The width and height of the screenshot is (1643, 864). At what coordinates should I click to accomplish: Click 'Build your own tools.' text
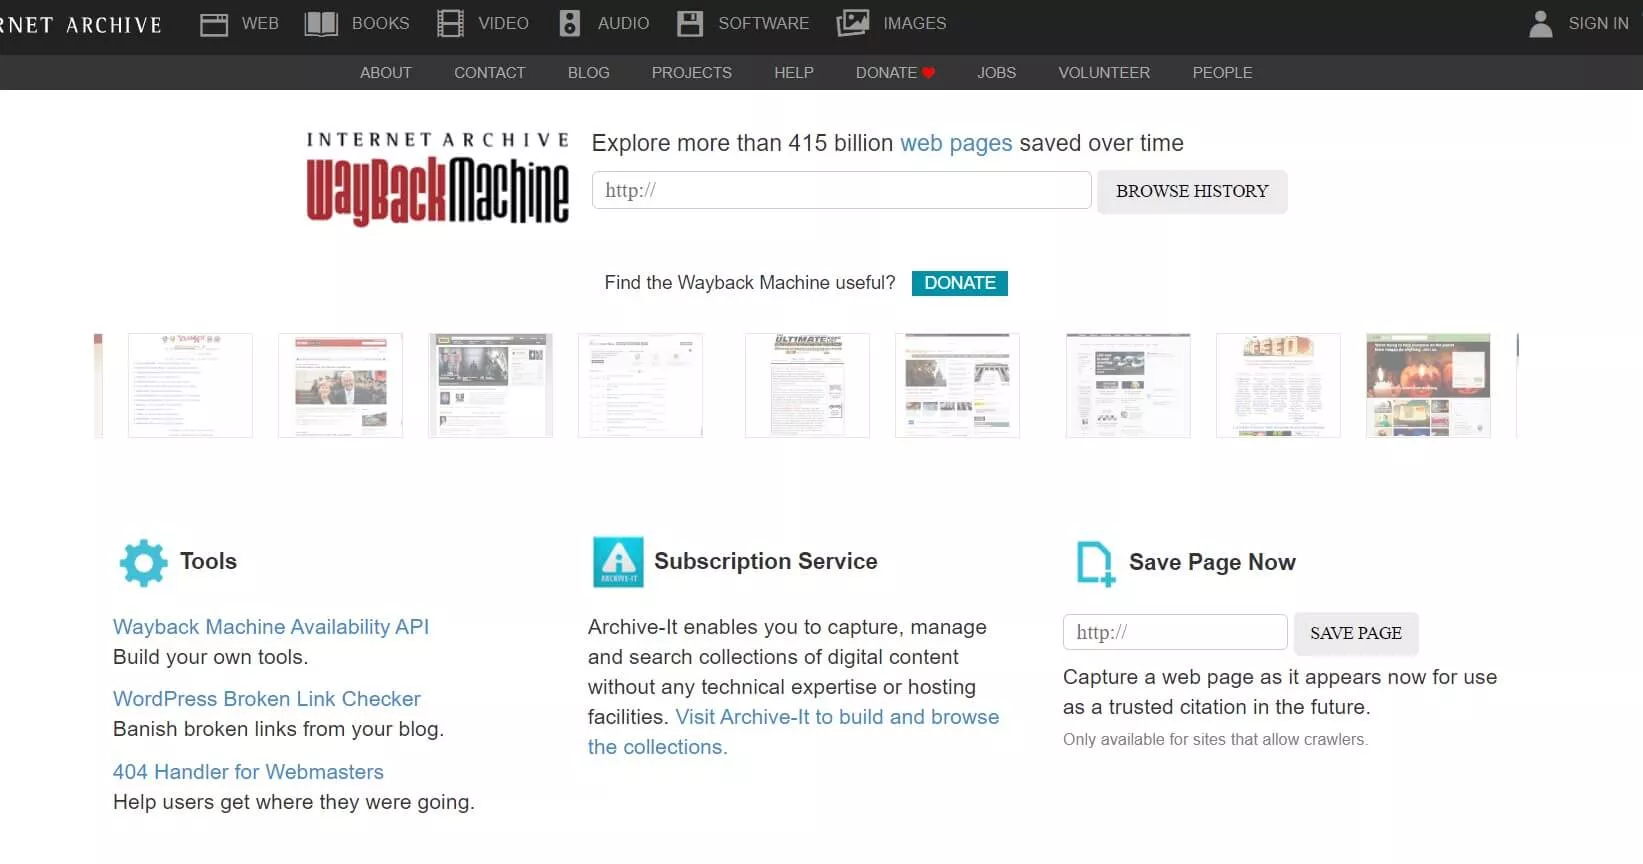tap(211, 657)
